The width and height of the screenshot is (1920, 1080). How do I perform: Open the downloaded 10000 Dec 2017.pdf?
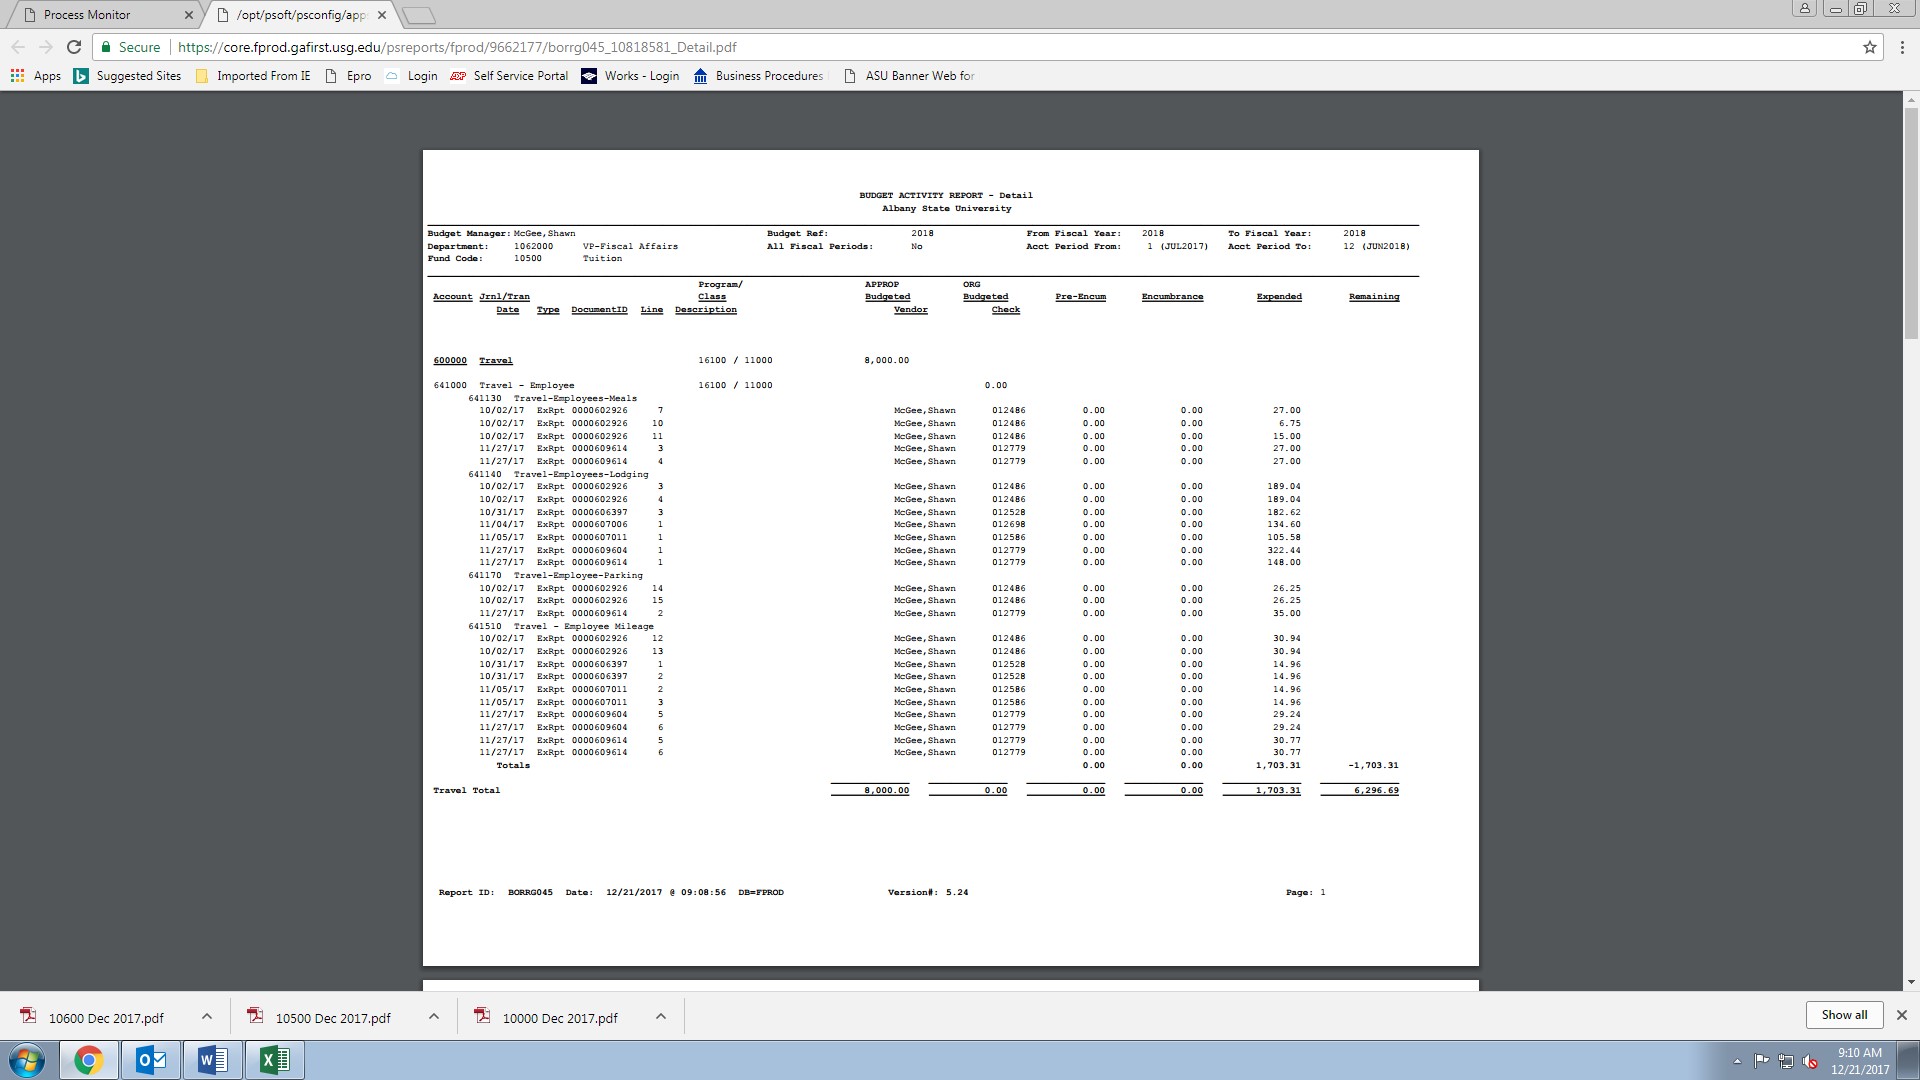pos(560,1018)
